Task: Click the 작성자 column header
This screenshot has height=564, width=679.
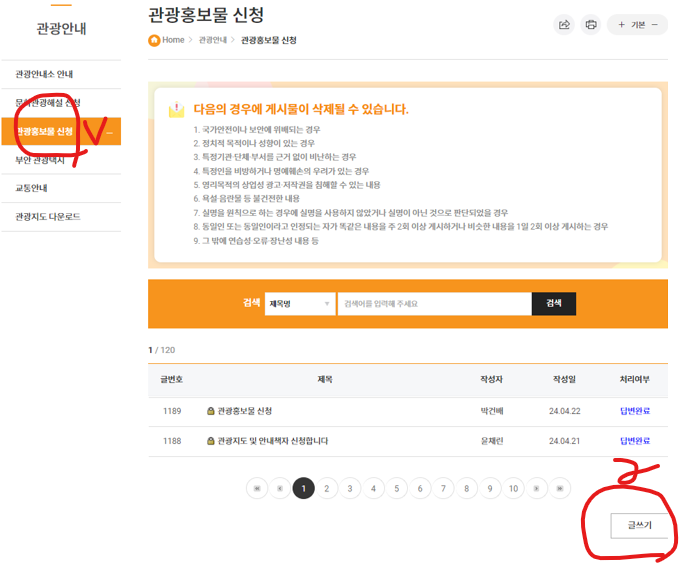Action: [491, 379]
